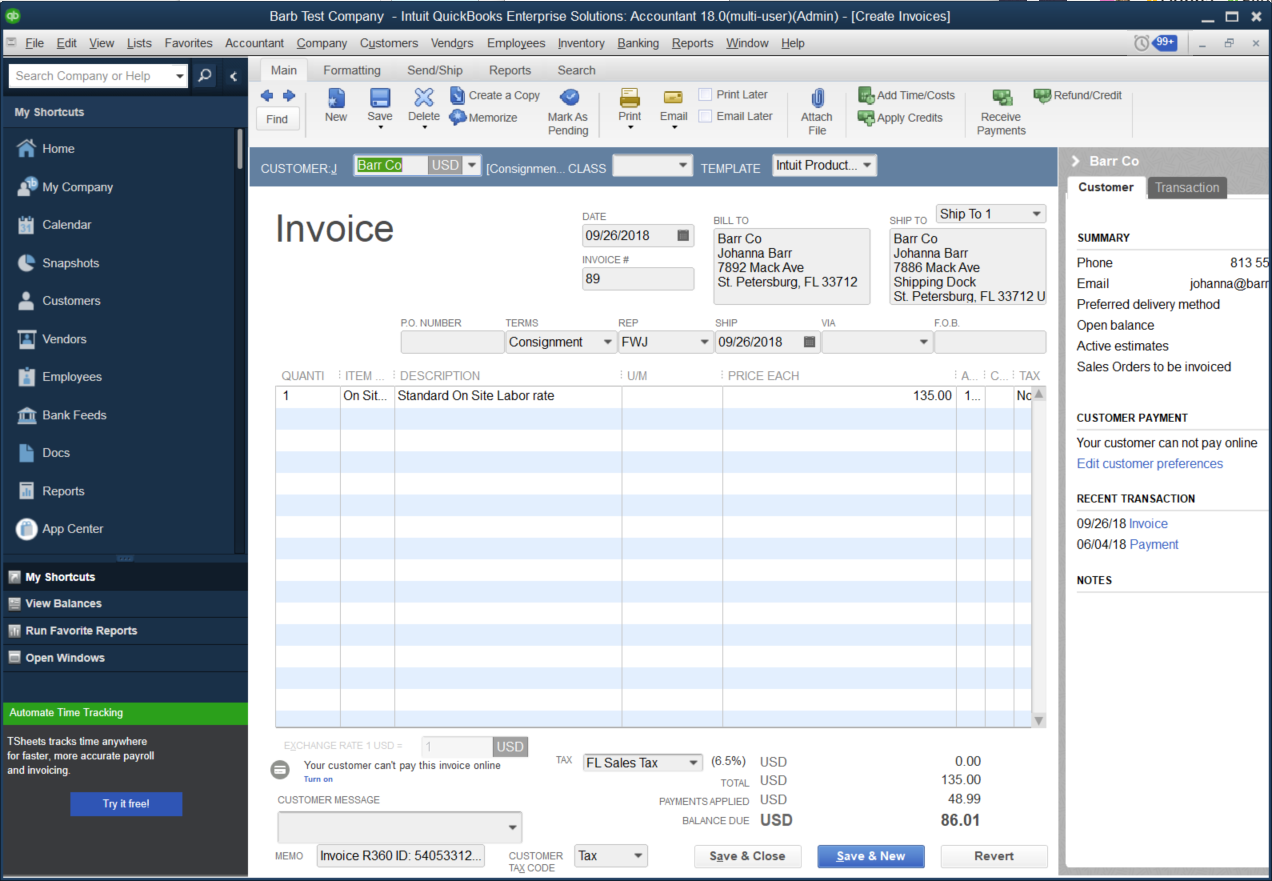
Task: Enable the Email Later checkbox
Action: click(x=705, y=116)
